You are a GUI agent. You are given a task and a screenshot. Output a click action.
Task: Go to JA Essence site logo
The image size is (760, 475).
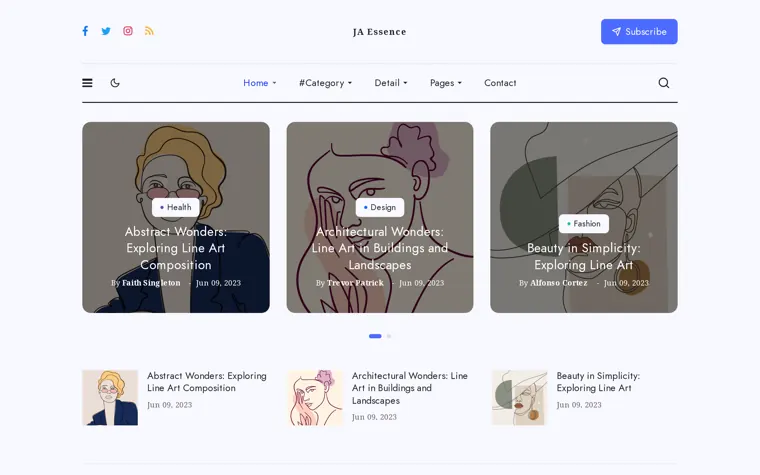coord(380,32)
